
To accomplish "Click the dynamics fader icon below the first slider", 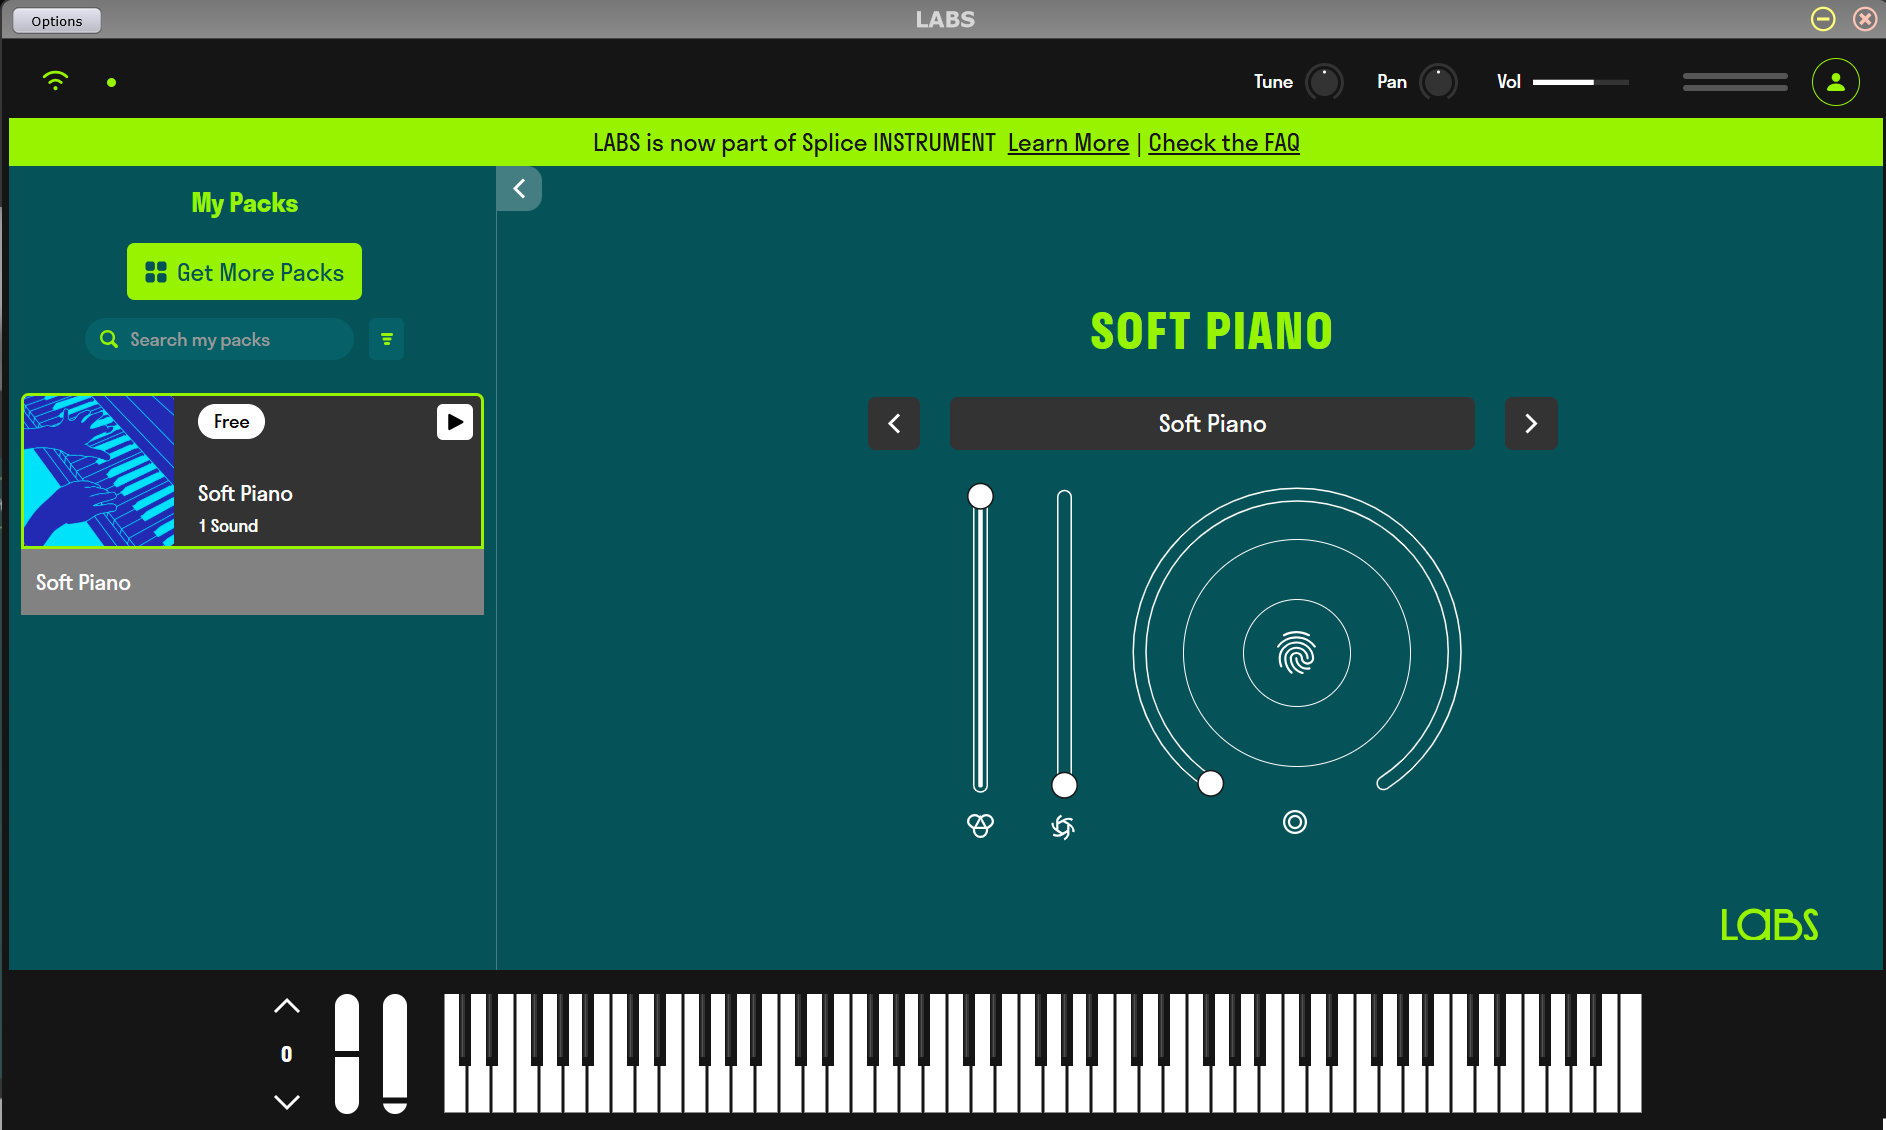I will point(980,825).
